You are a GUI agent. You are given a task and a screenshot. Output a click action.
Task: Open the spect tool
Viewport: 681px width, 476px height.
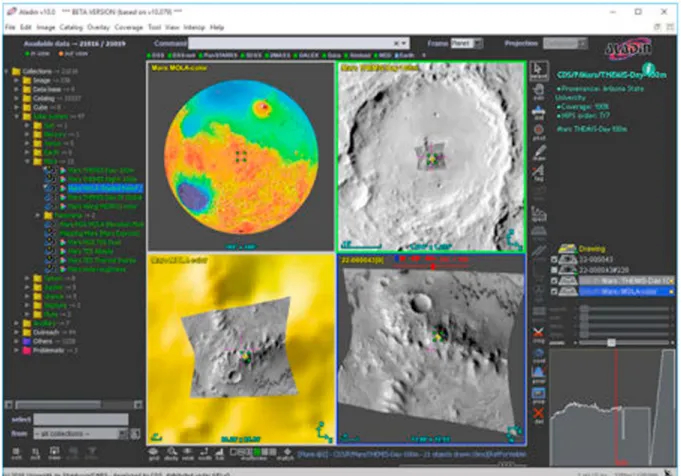tap(539, 214)
